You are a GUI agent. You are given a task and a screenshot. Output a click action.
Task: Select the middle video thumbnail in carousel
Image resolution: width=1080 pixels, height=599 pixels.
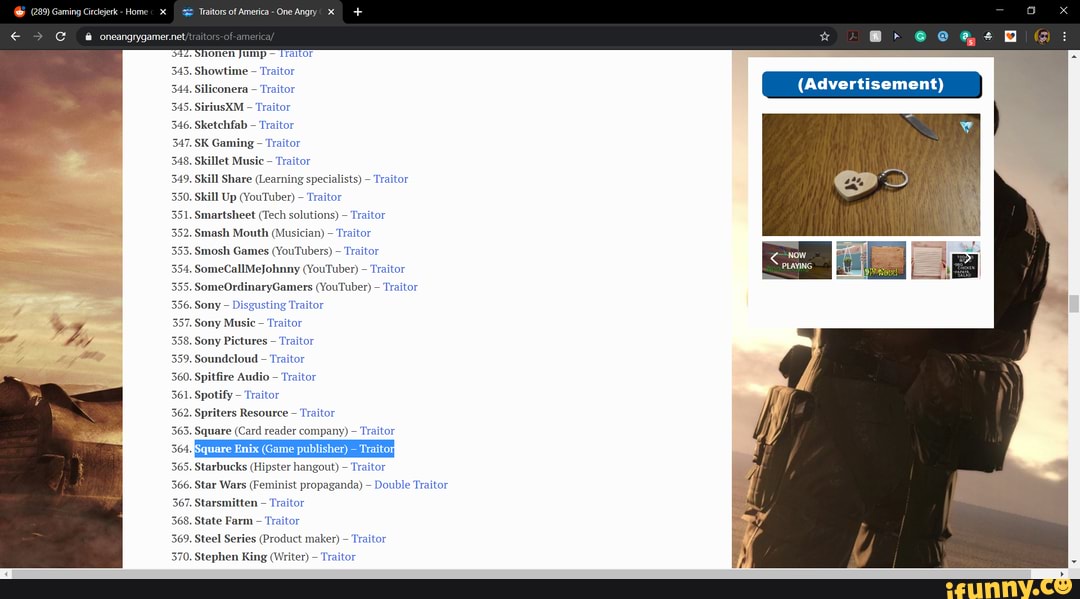[x=870, y=260]
